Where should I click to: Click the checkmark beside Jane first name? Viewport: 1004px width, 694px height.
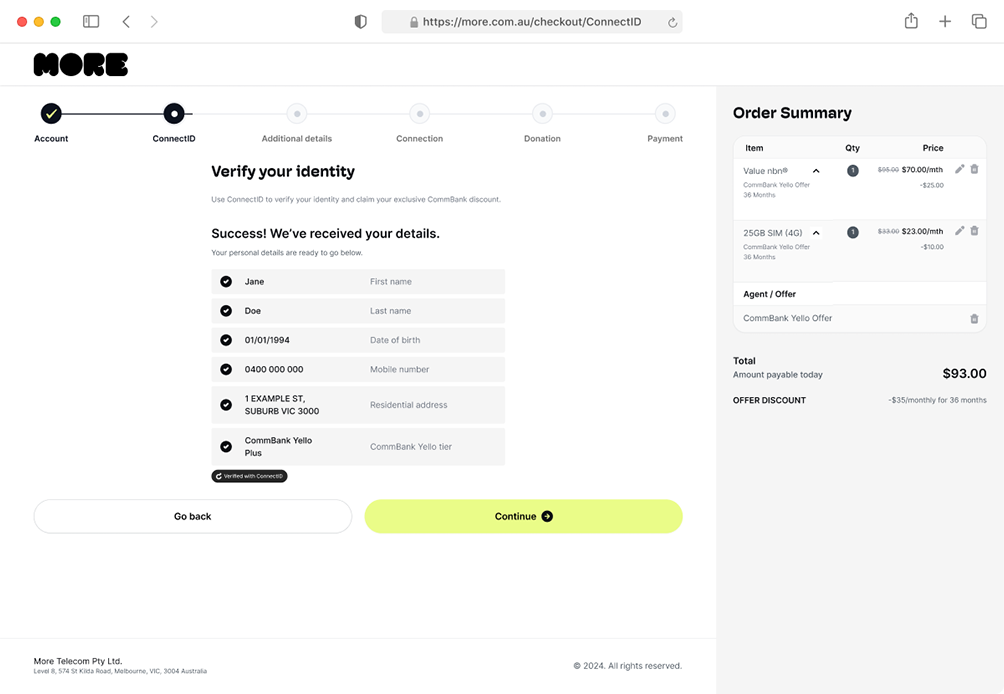(x=226, y=282)
